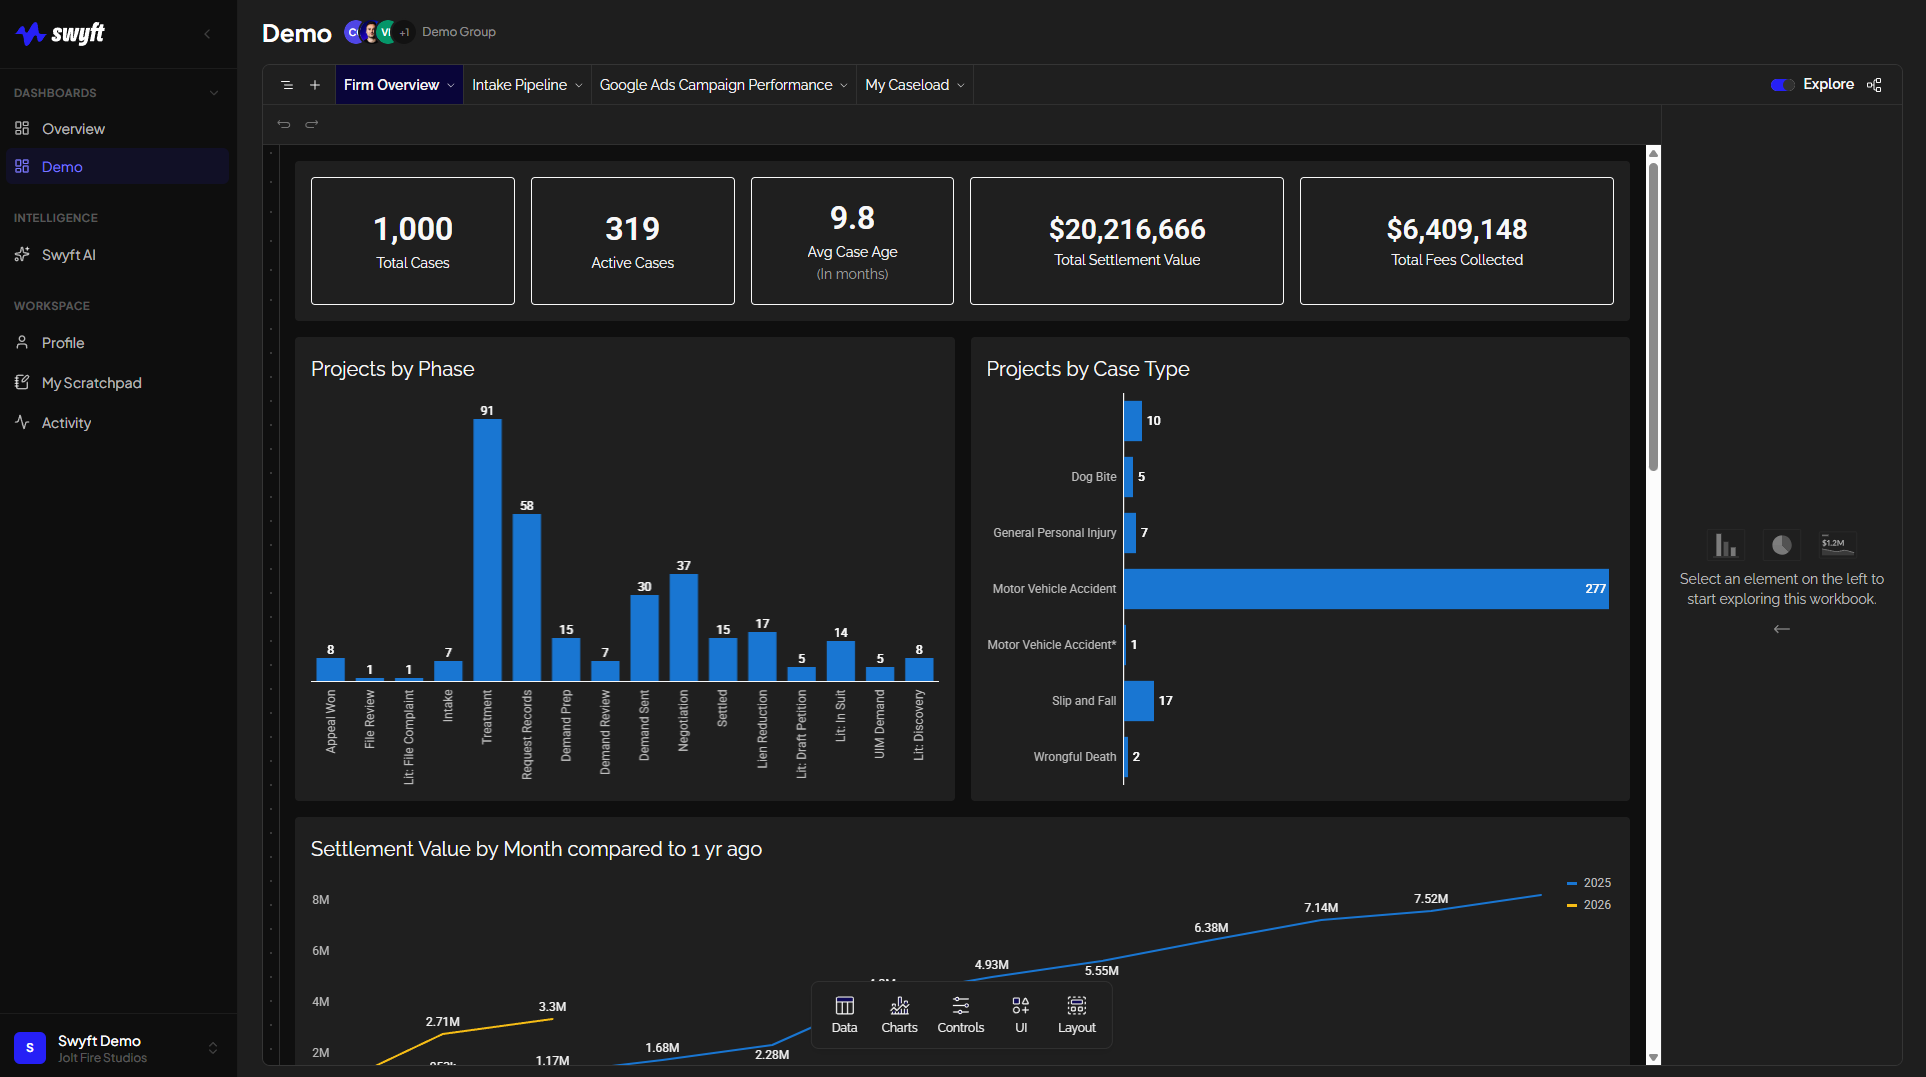Click the 7.52M data point label
Viewport: 1926px width, 1077px height.
(1431, 899)
